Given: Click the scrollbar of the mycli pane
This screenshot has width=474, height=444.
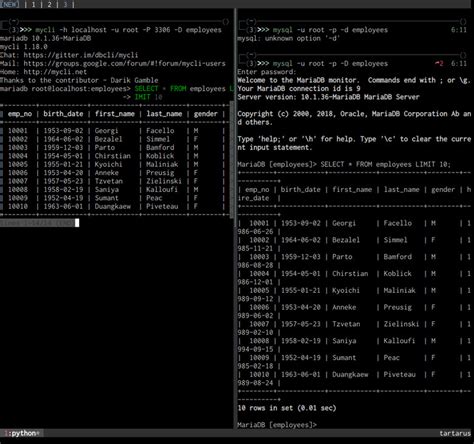Looking at the screenshot, I should tap(232, 159).
